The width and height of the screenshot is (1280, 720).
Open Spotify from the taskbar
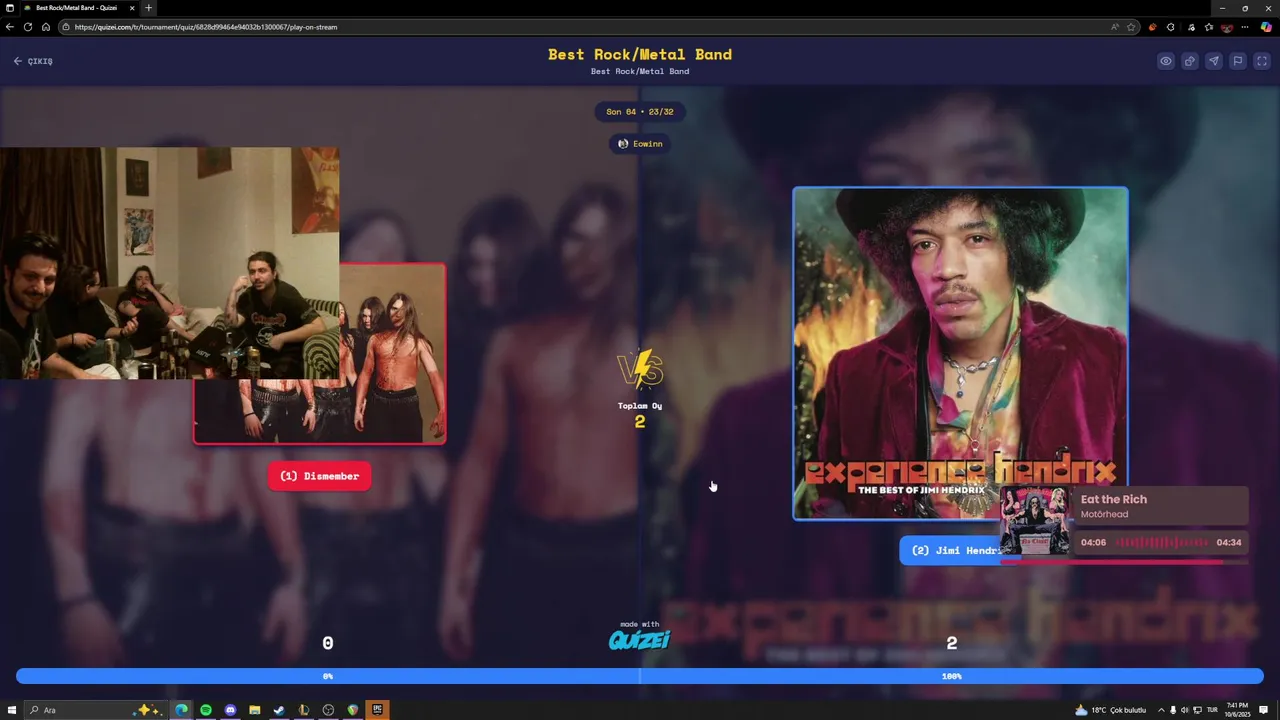(x=206, y=710)
